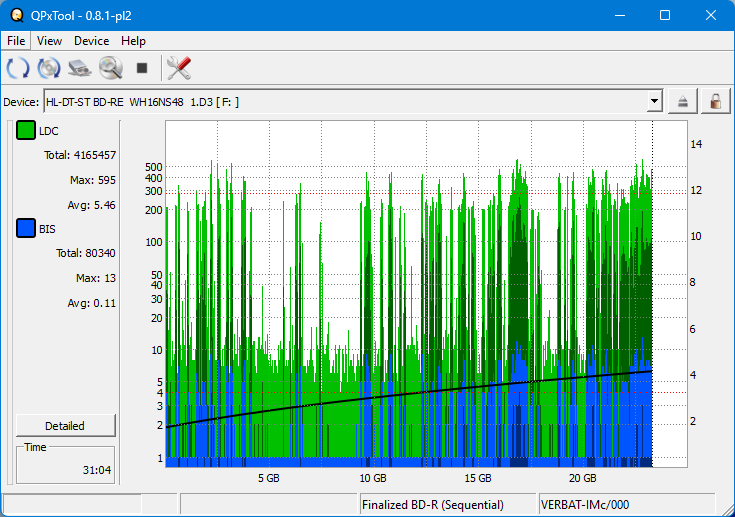This screenshot has width=735, height=517.
Task: Click the QPxTool app logo icon
Action: [x=17, y=15]
